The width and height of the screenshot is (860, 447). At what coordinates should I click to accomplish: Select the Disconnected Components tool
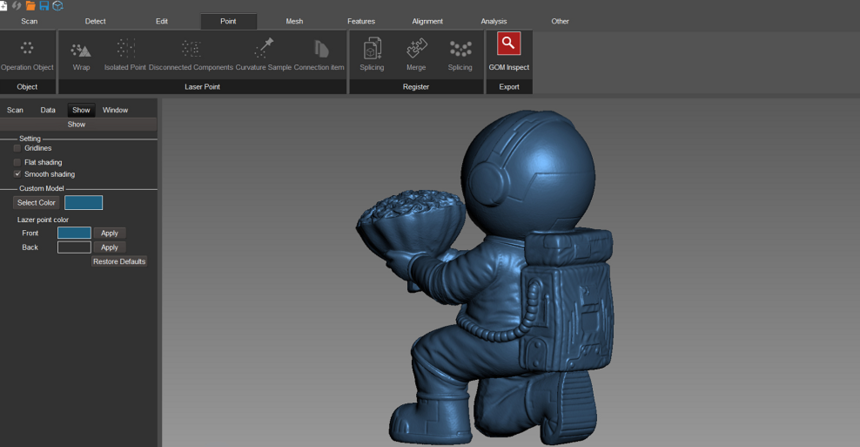coord(191,55)
